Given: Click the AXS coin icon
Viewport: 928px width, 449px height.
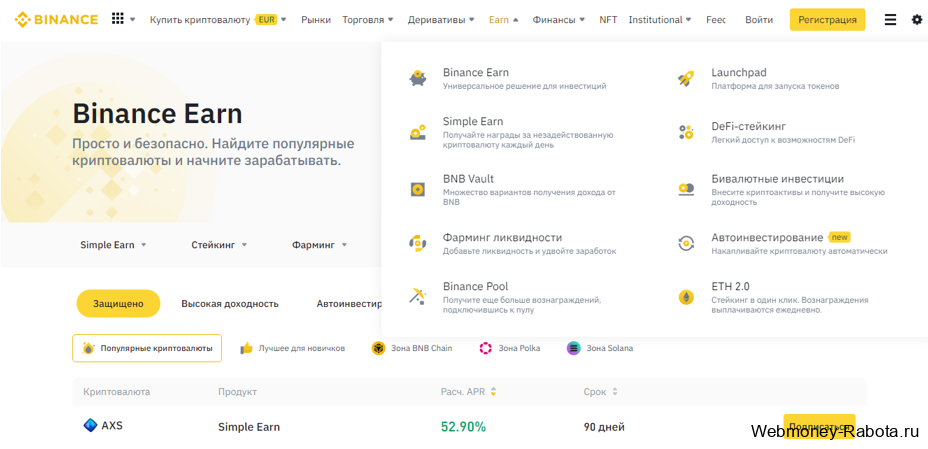Looking at the screenshot, I should [90, 425].
